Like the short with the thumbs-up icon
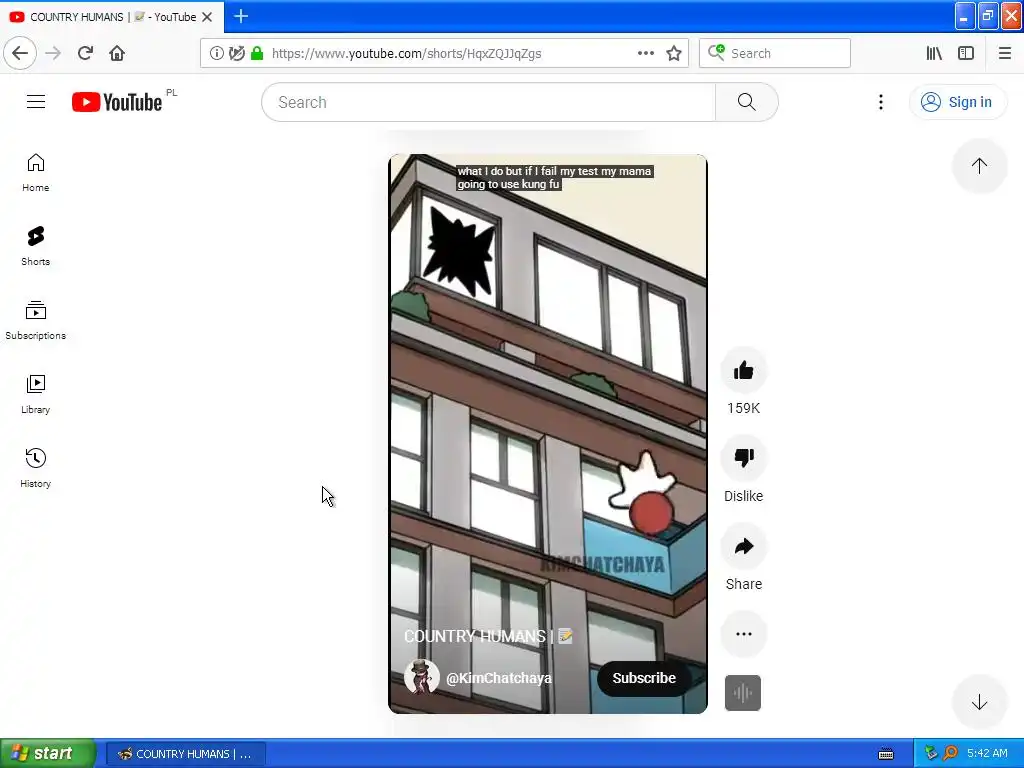Screen dimensions: 1024x768 click(x=743, y=371)
